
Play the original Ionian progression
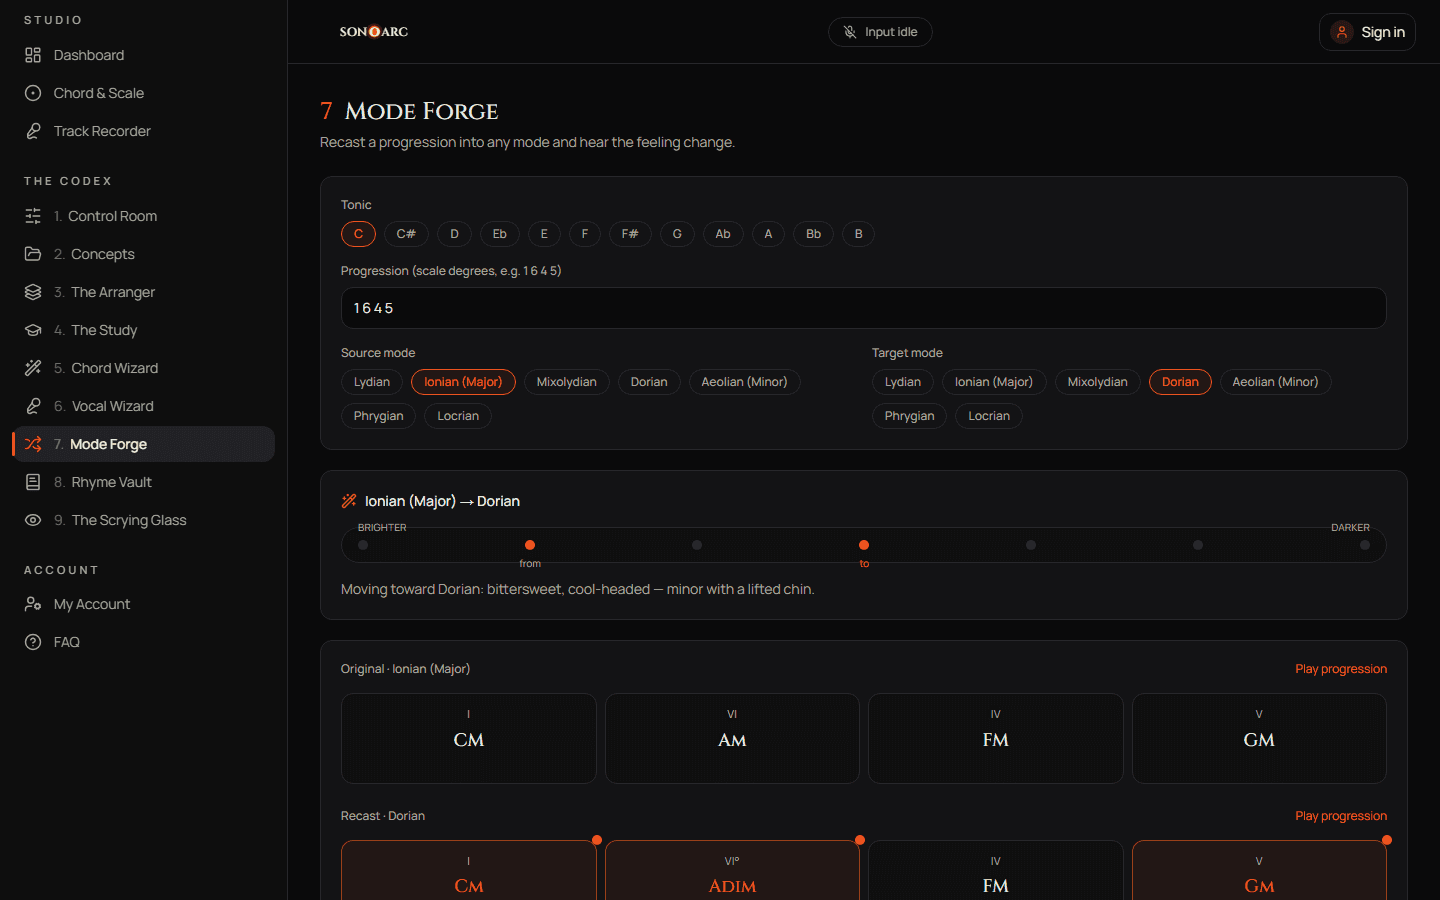(x=1341, y=669)
